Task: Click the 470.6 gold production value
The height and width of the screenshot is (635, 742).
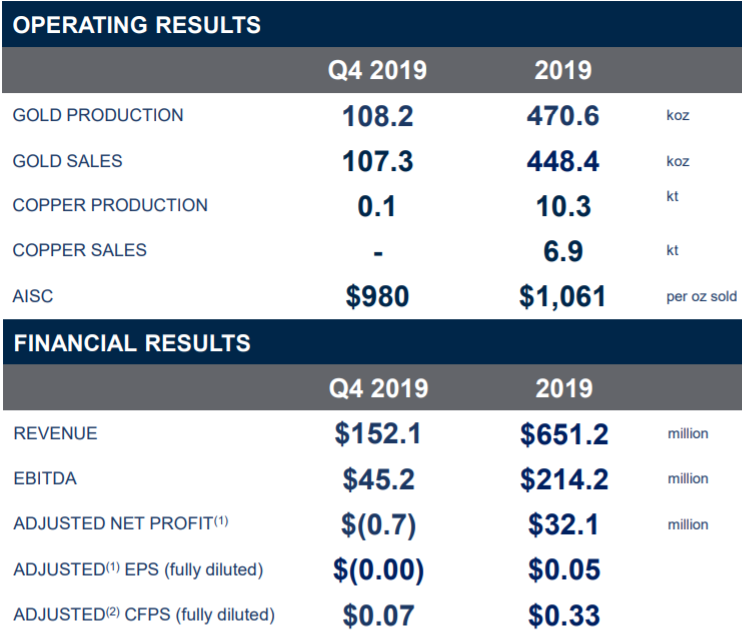Action: point(563,116)
